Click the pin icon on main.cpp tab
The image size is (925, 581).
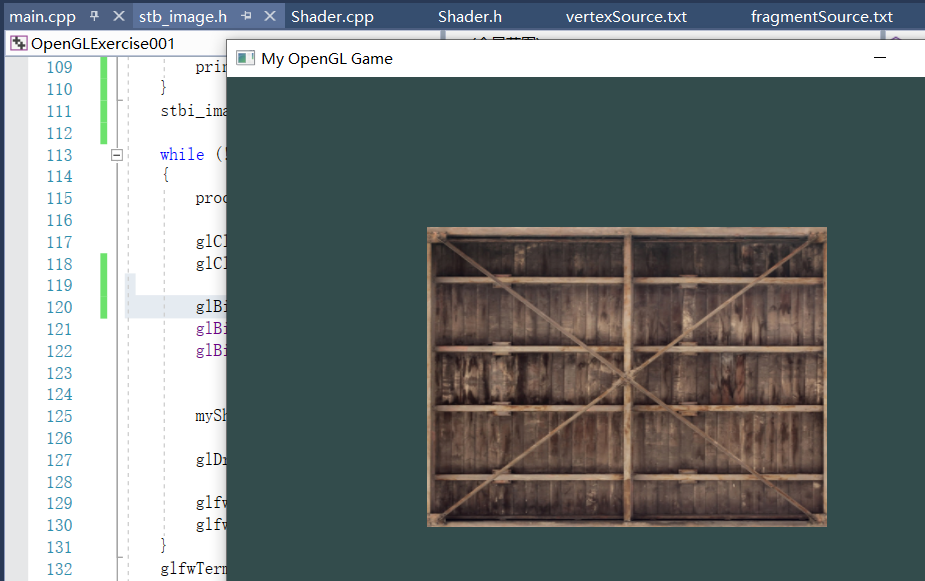tap(95, 15)
